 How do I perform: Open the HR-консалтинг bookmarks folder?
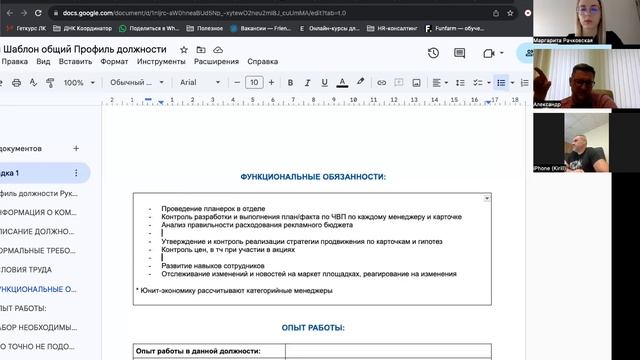(392, 29)
